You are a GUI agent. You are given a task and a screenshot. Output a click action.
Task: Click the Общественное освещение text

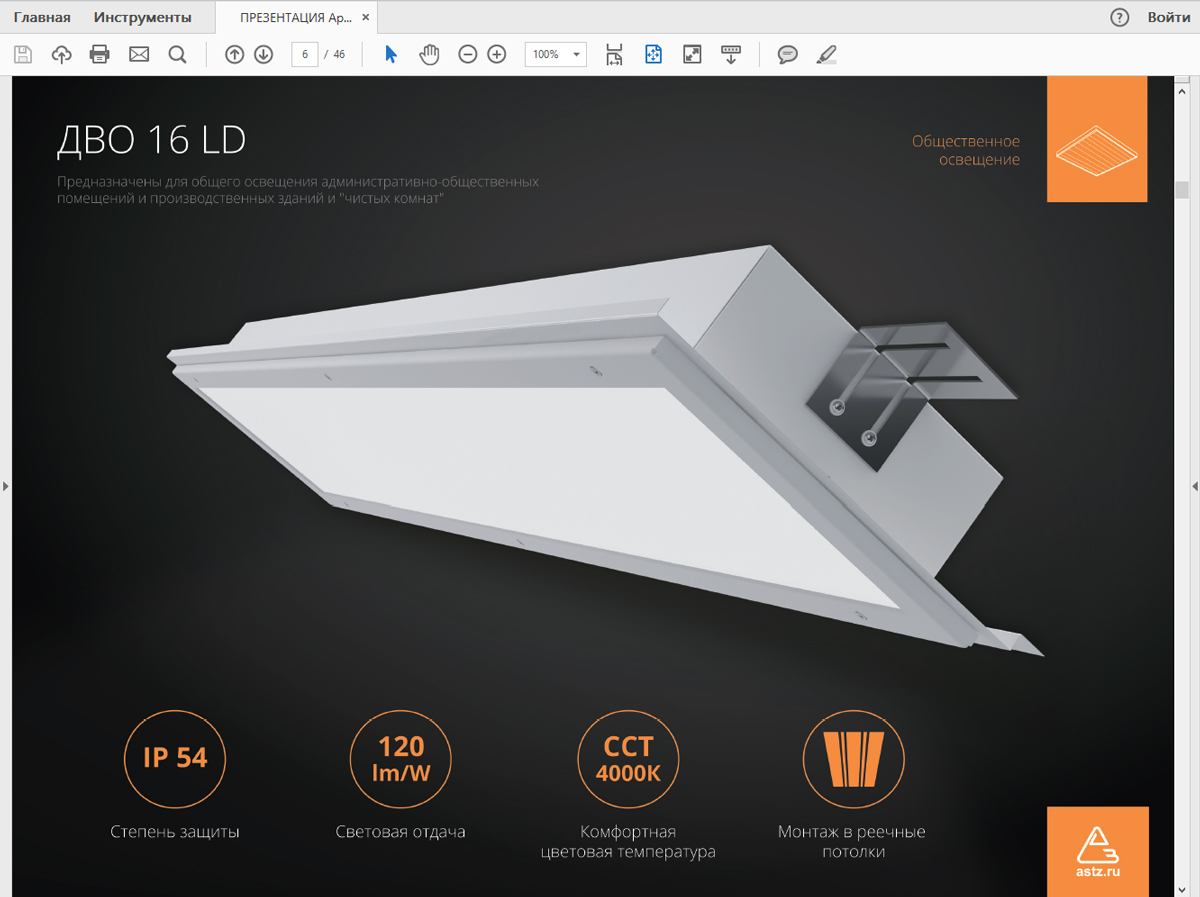966,150
